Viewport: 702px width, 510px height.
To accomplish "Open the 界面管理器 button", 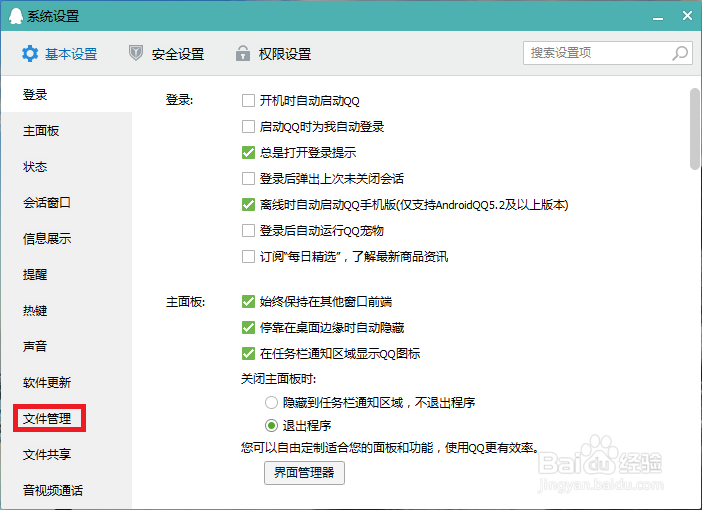I will tap(304, 472).
